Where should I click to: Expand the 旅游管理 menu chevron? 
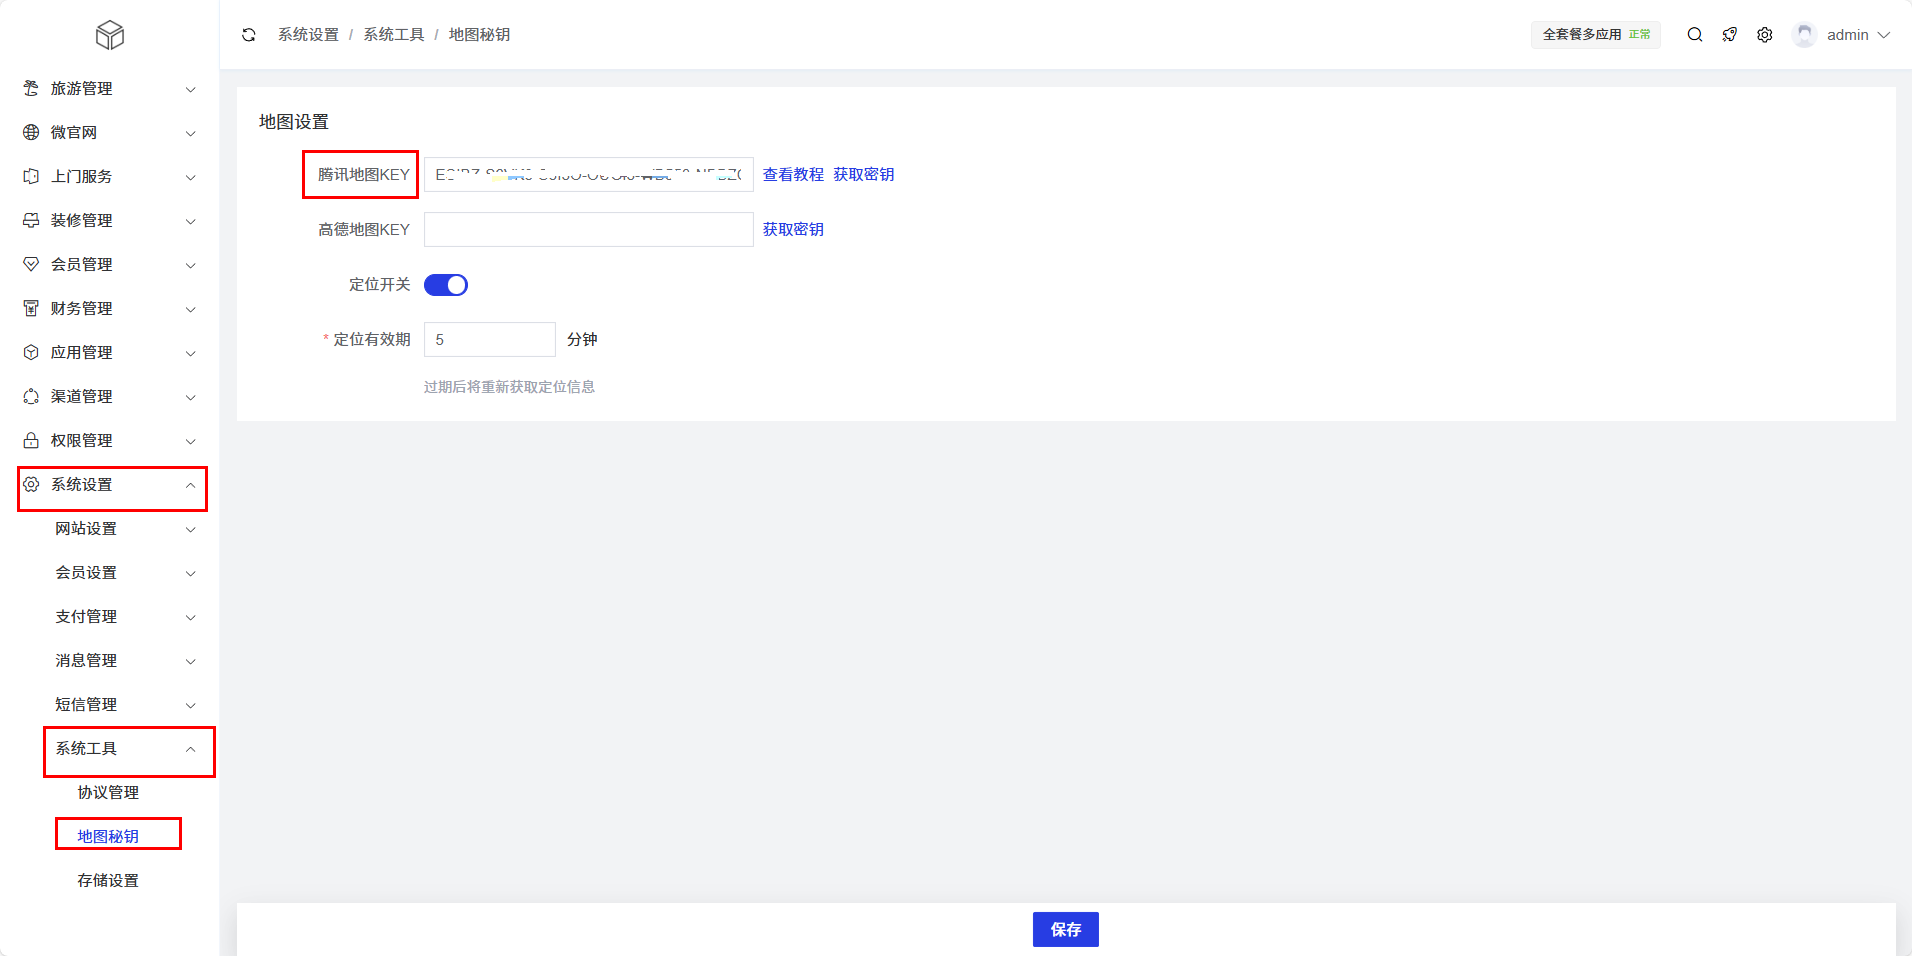(190, 90)
